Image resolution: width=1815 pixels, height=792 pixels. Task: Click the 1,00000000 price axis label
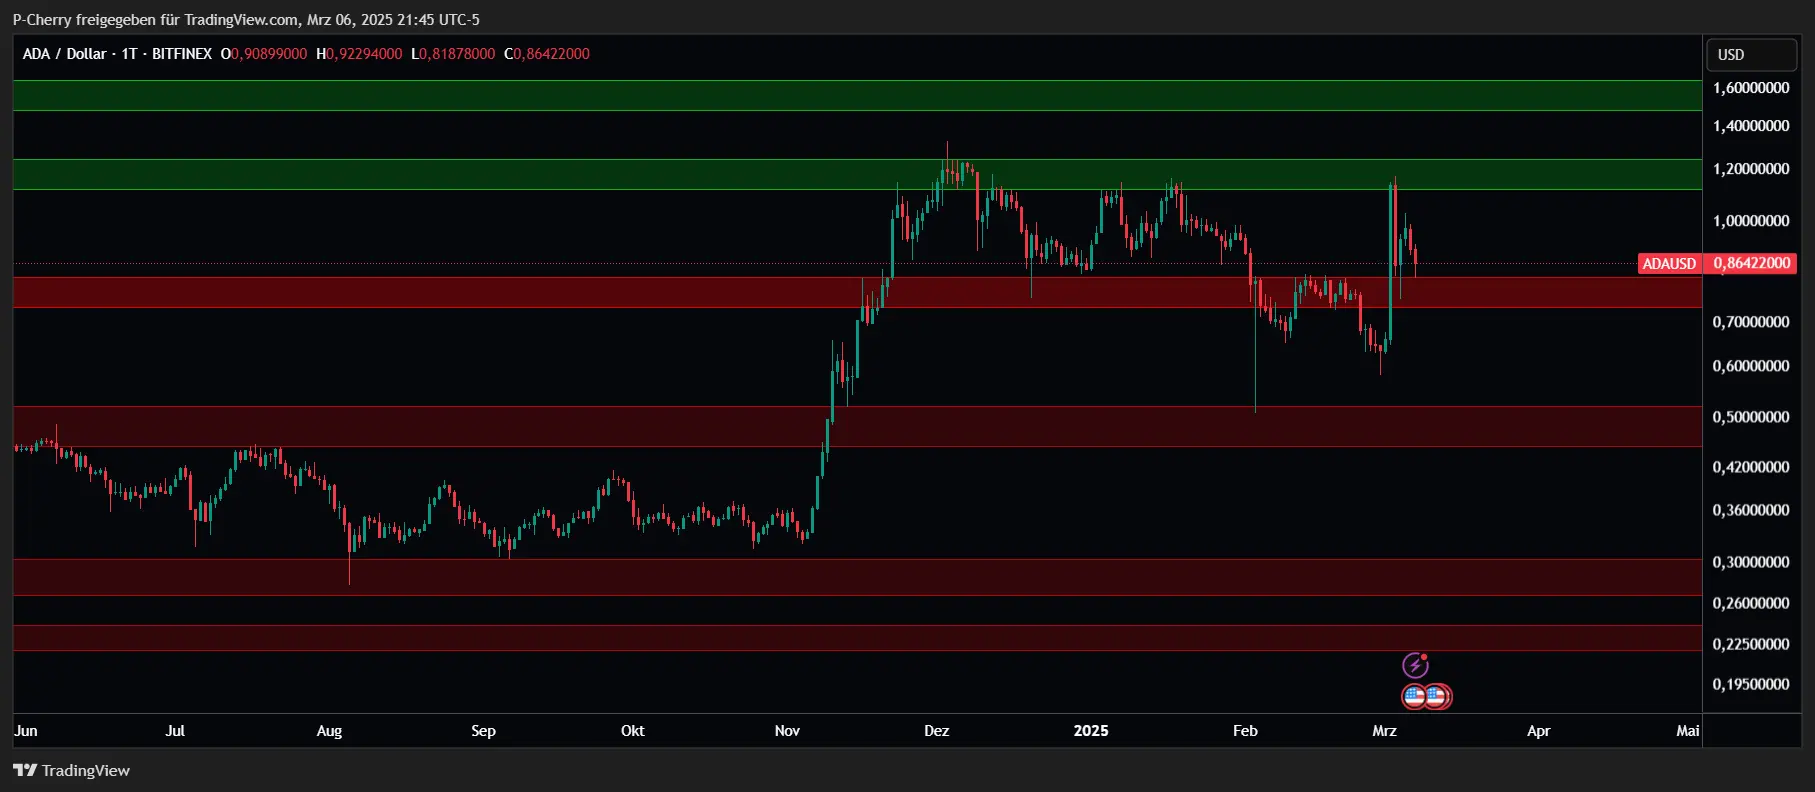(1751, 221)
